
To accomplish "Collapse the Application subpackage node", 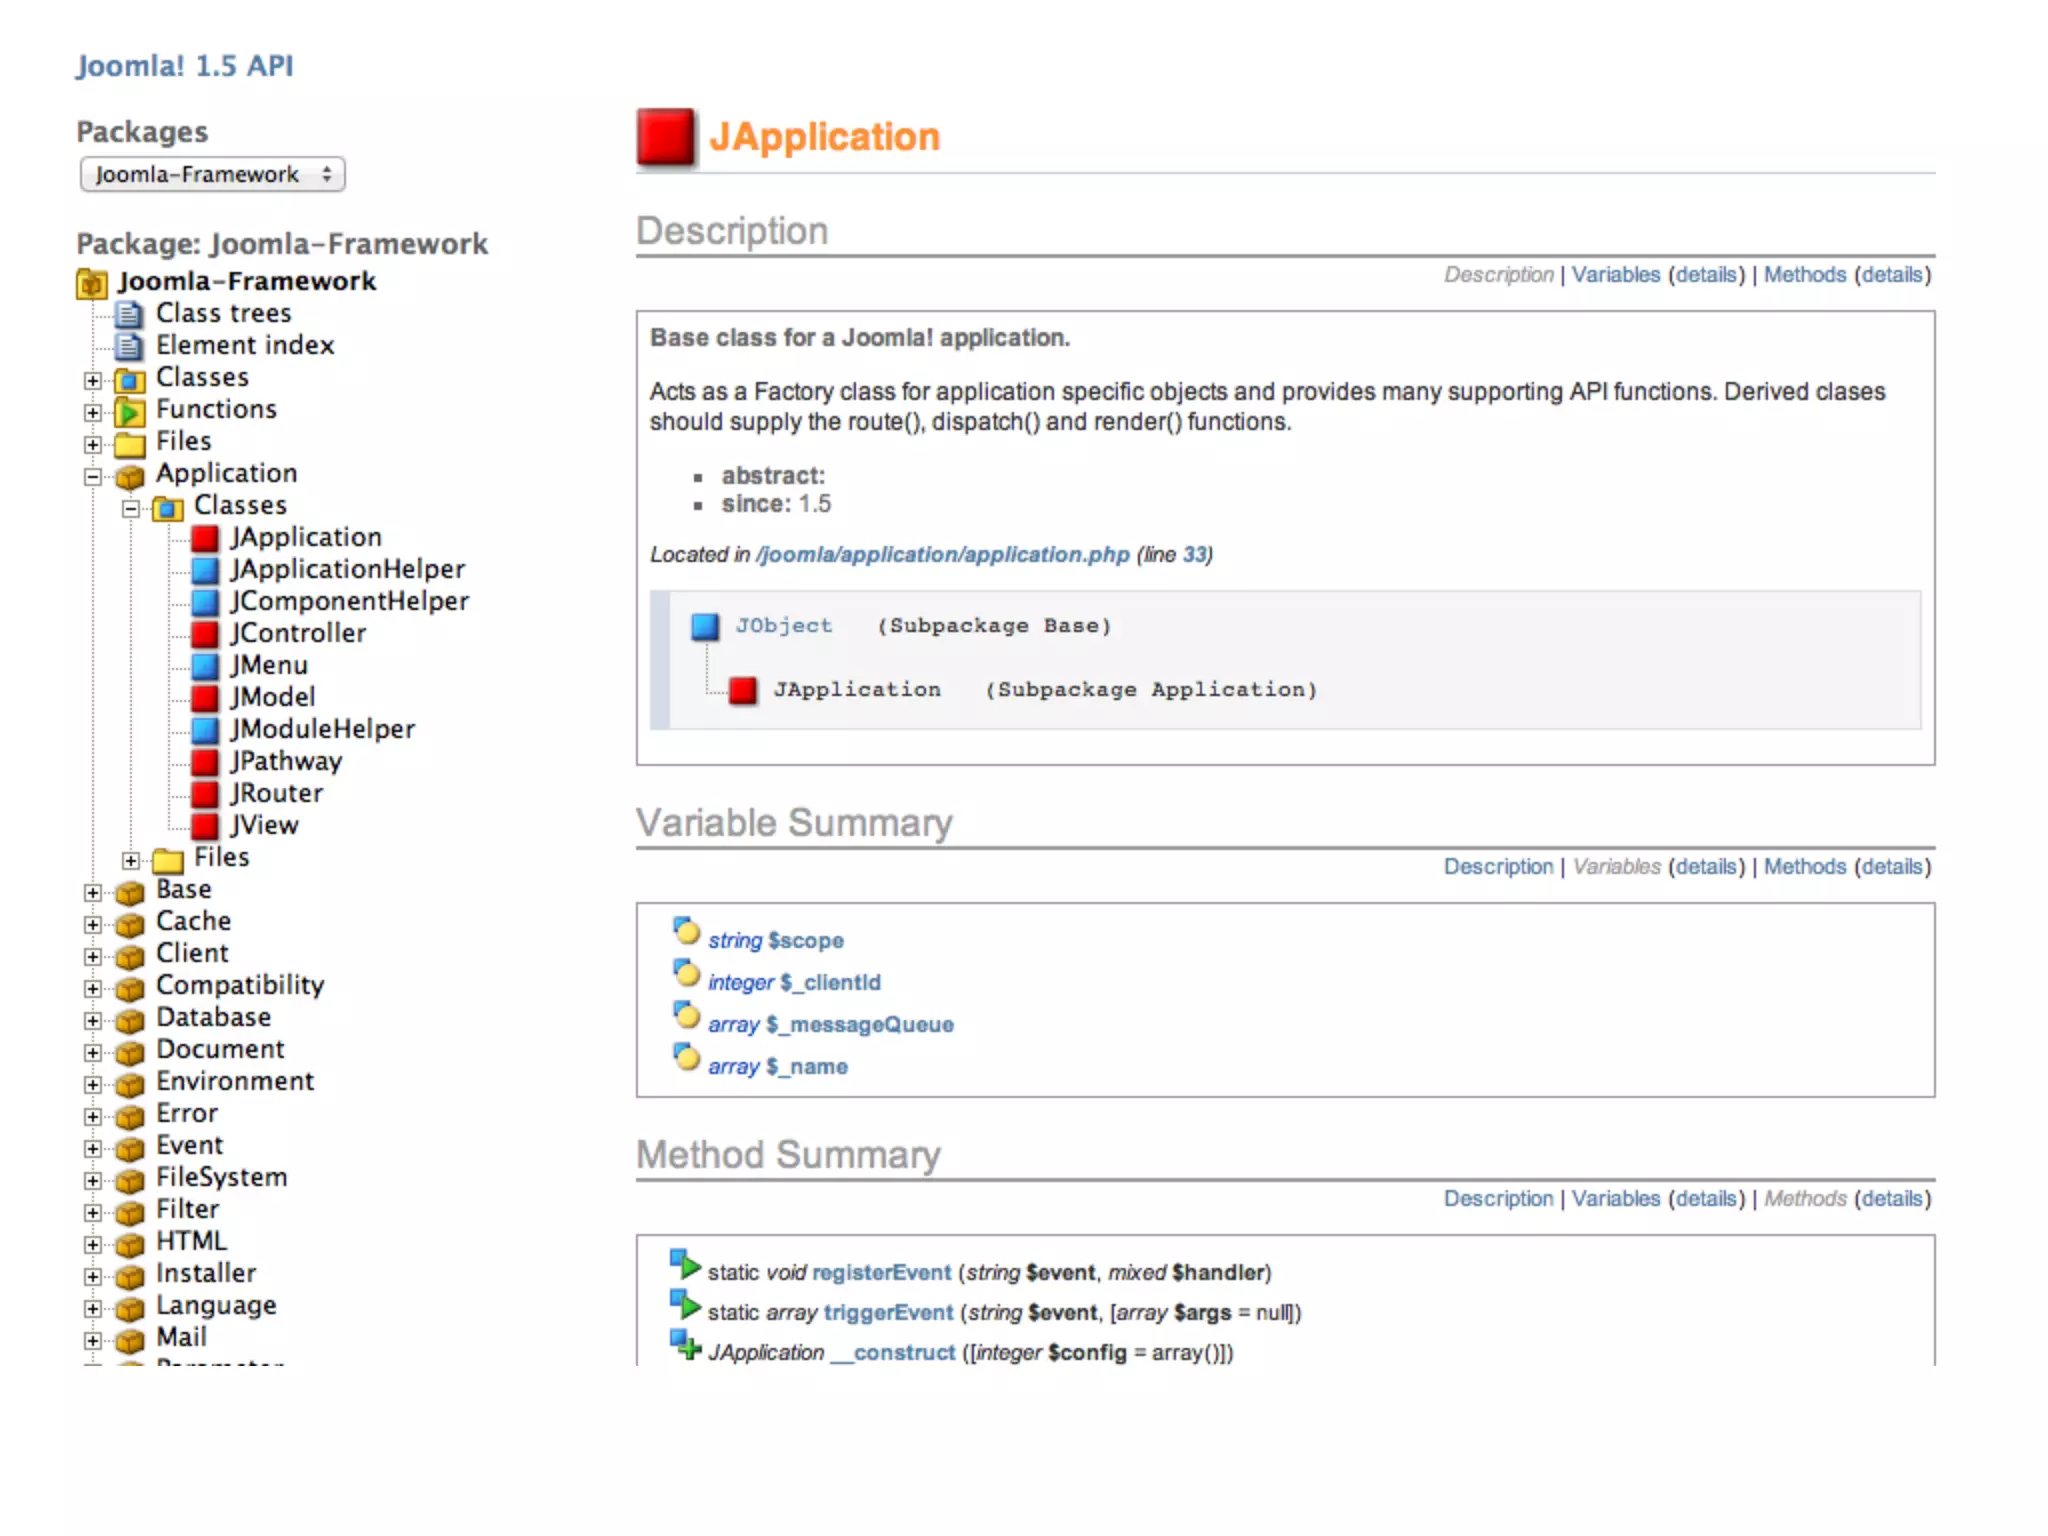I will [93, 477].
